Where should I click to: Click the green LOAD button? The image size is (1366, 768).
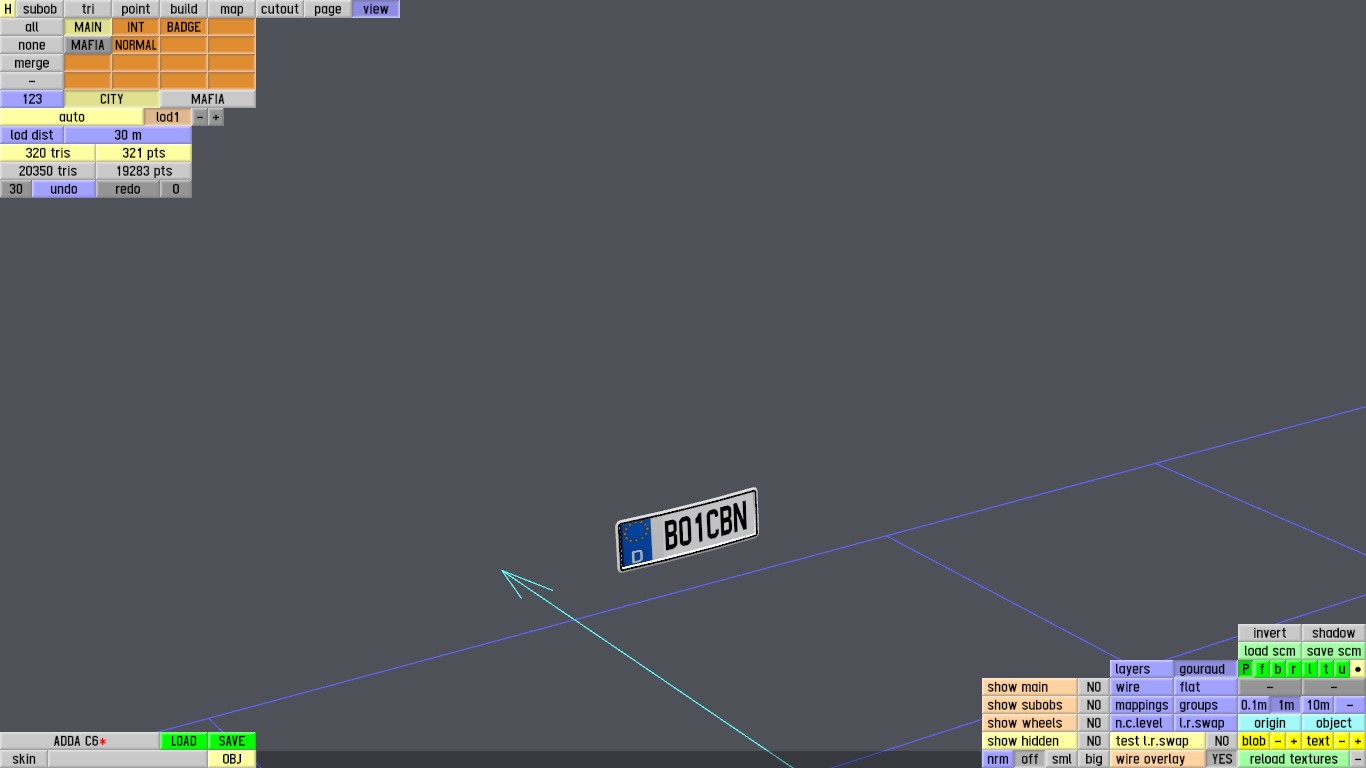[x=184, y=741]
